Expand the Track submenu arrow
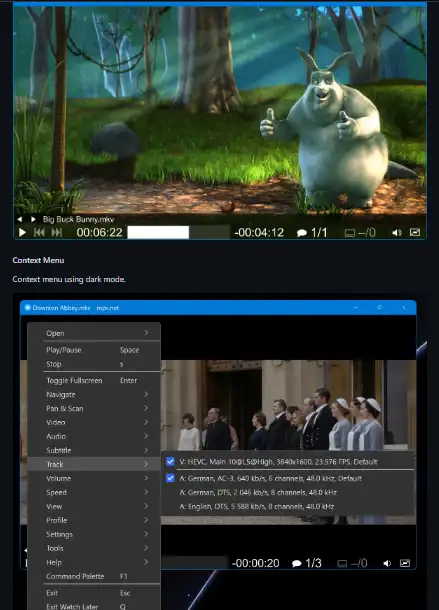Viewport: 439px width, 610px height. point(146,464)
